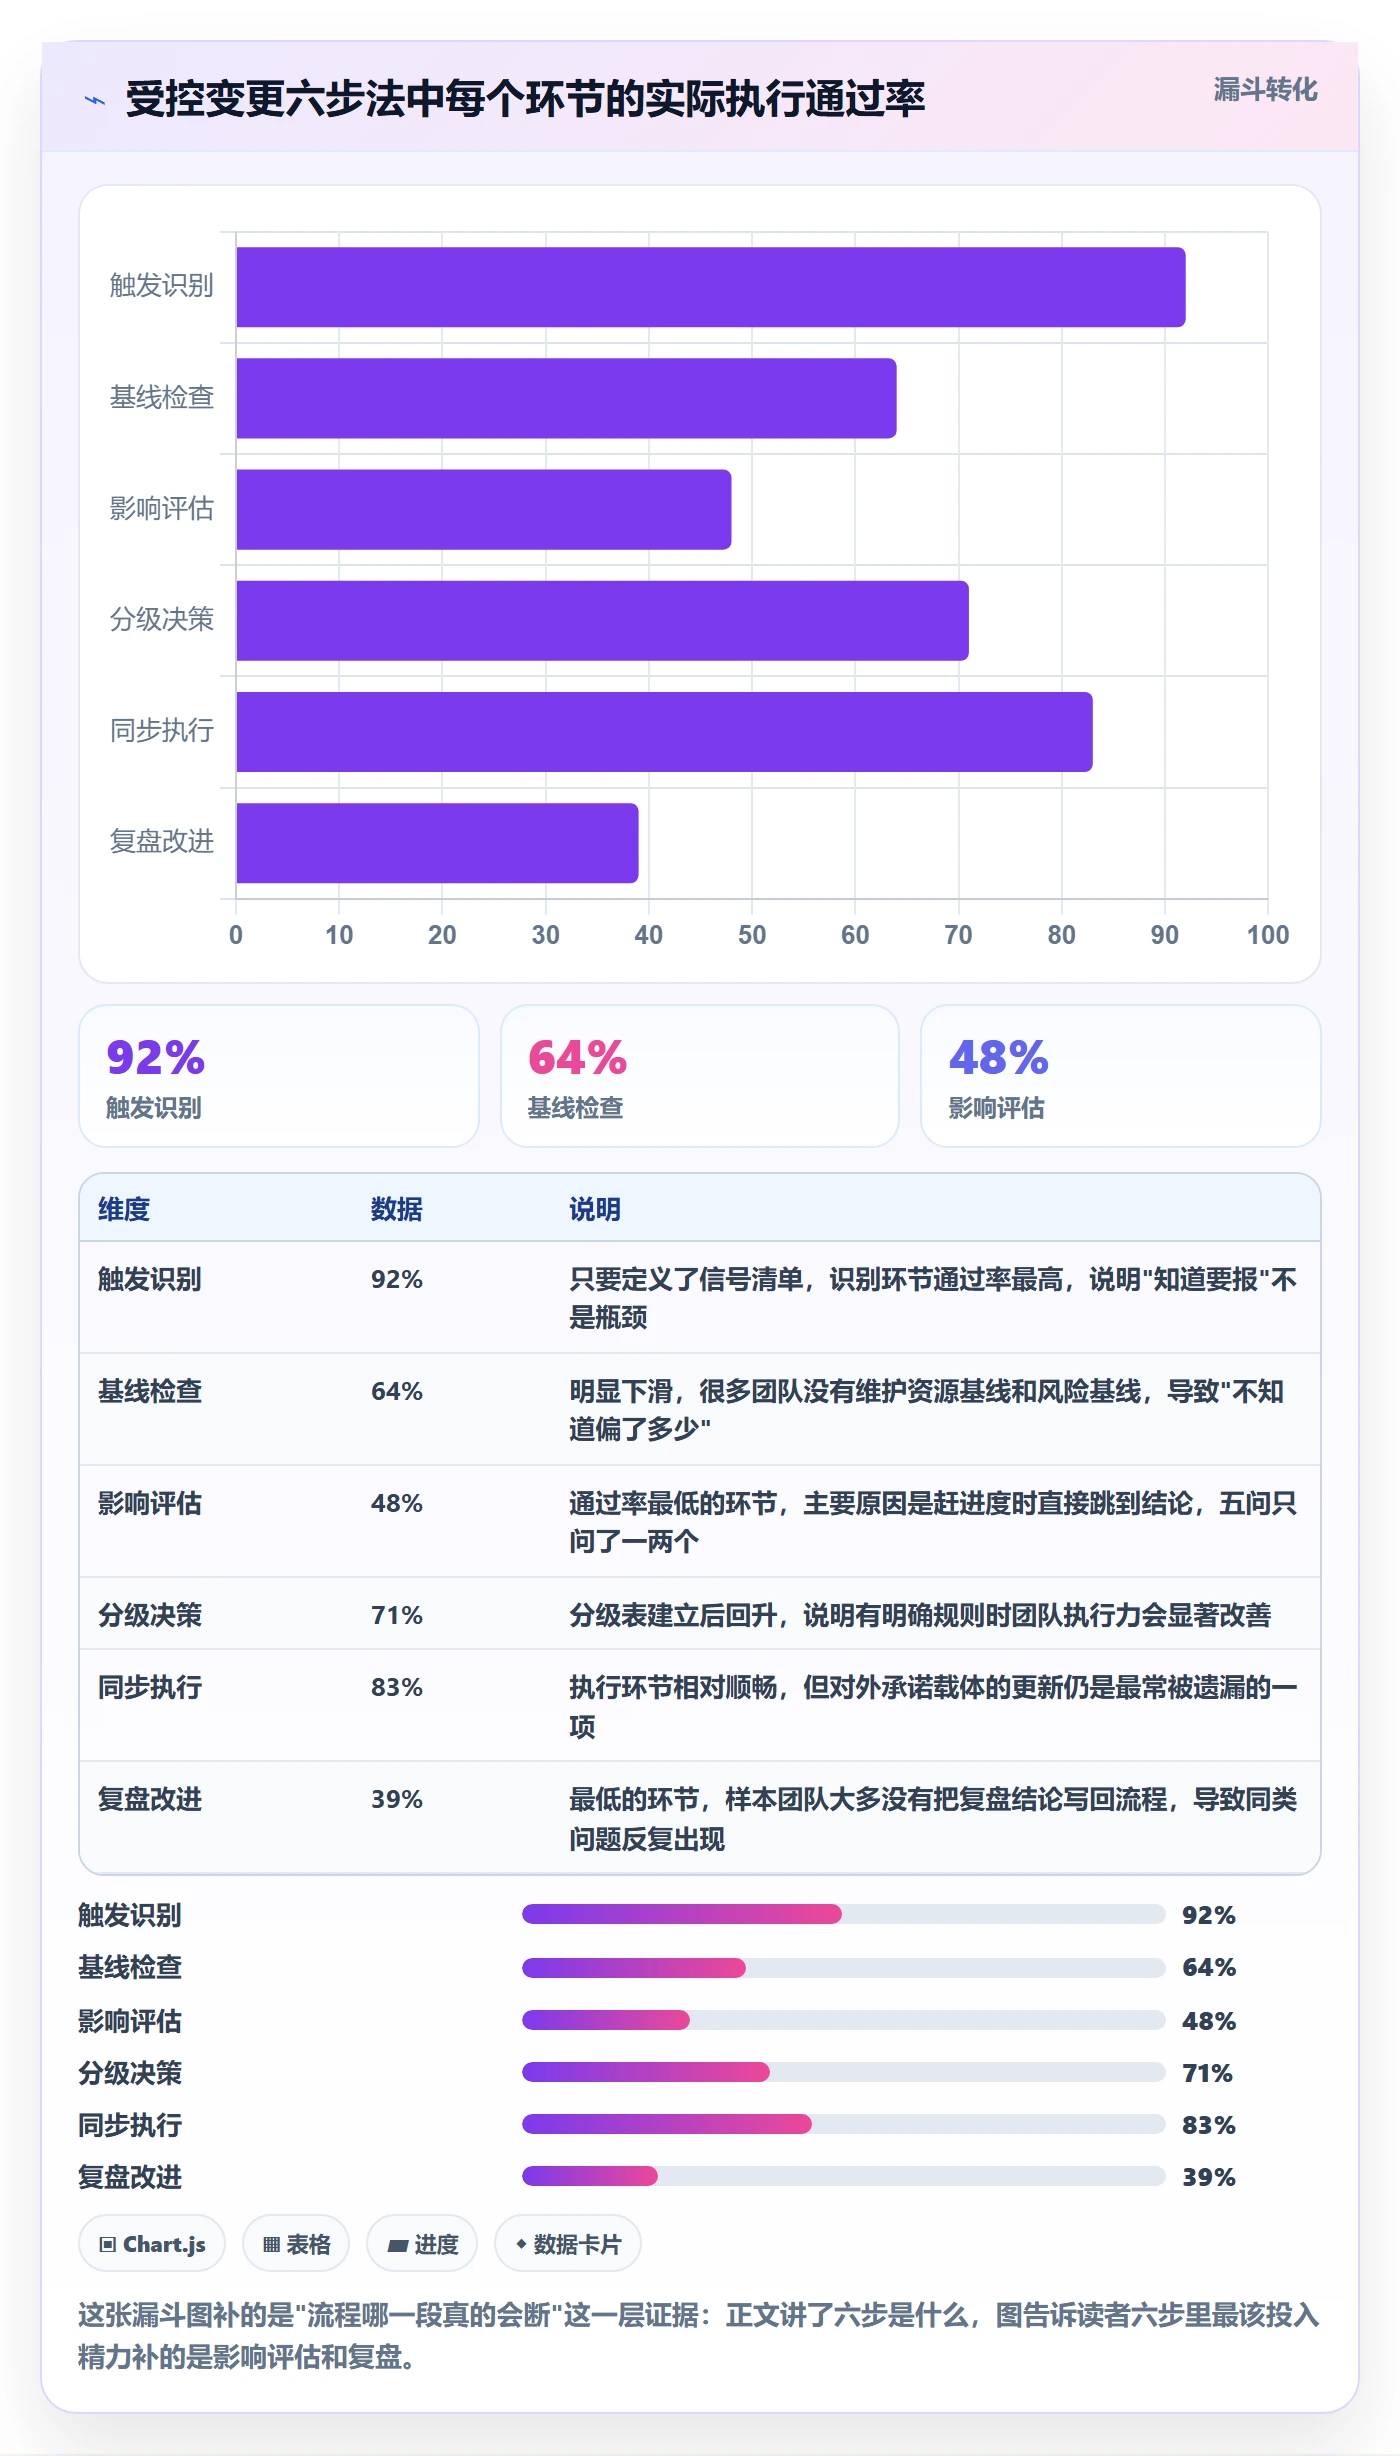Select the 进度 chip

[x=422, y=2244]
